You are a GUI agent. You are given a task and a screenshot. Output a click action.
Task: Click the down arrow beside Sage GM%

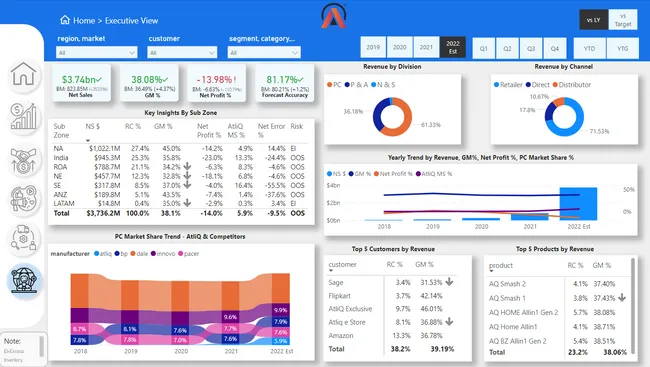[449, 282]
